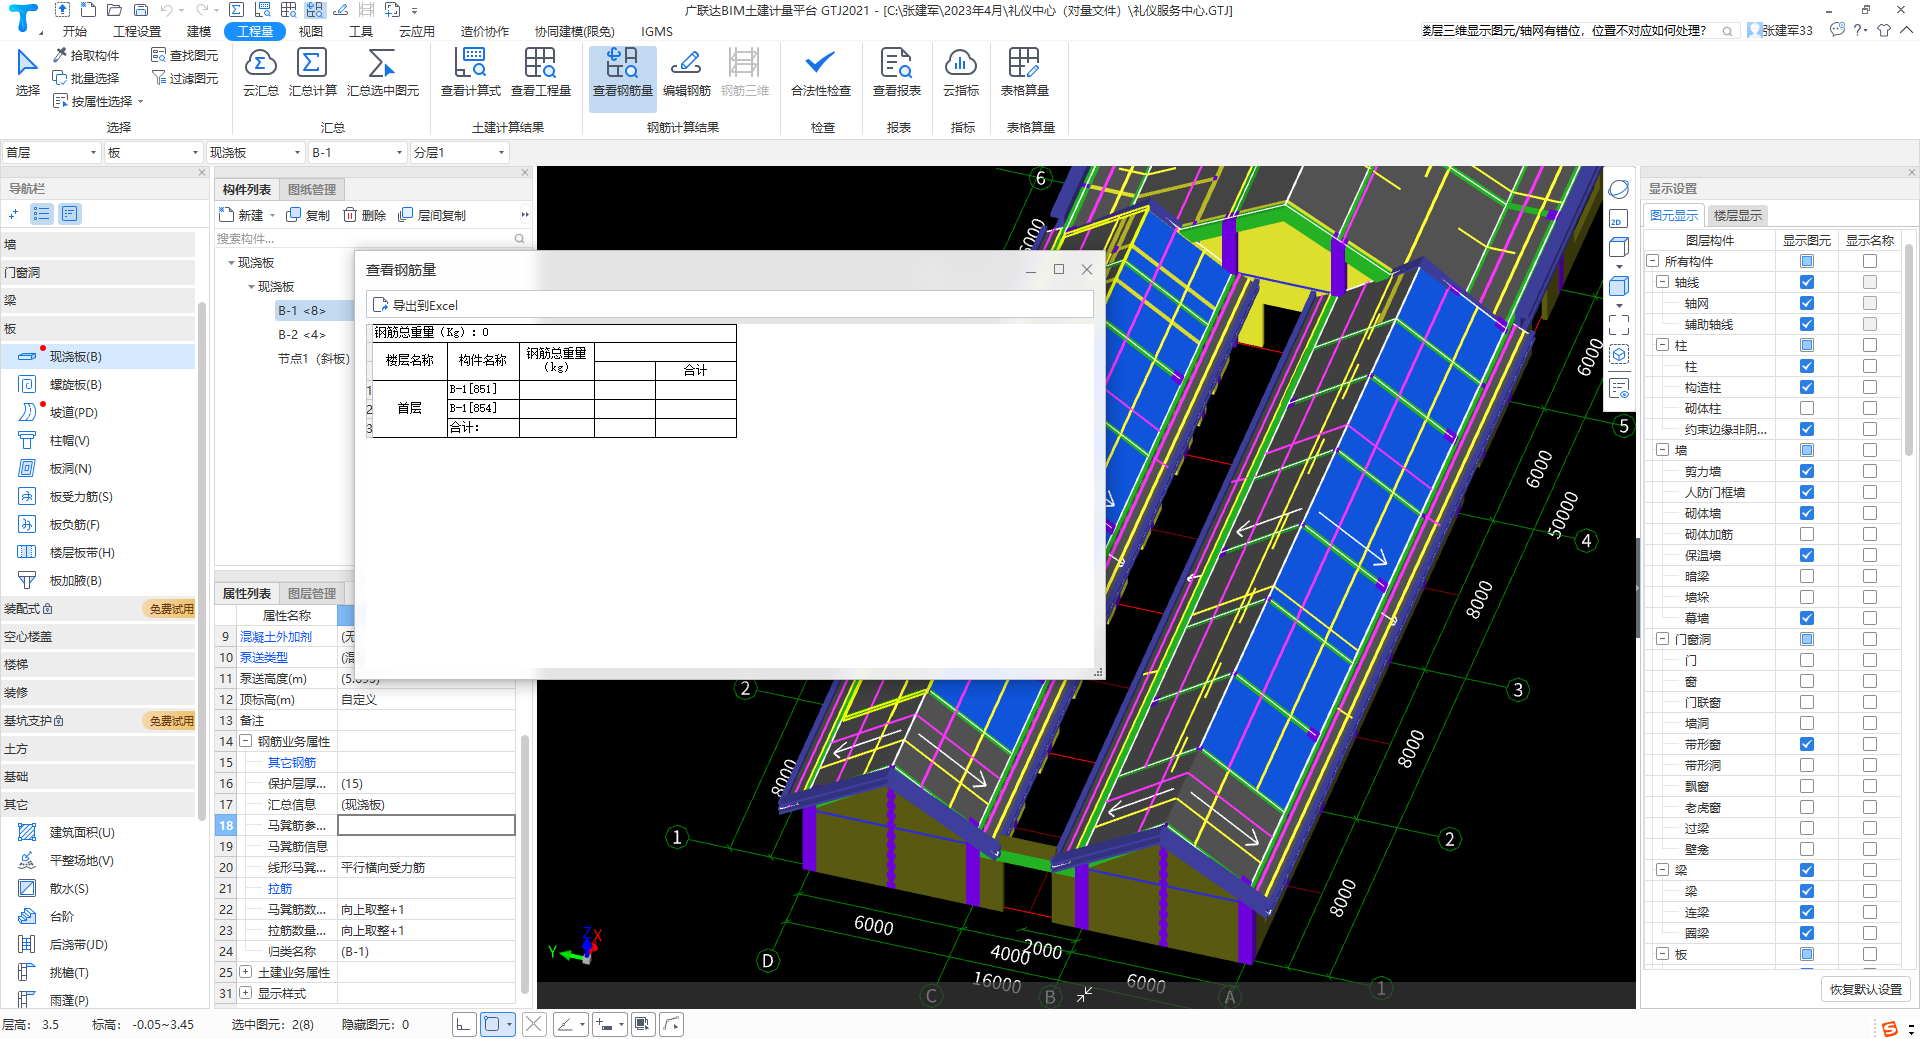Click 批量选择 batch select tool
The width and height of the screenshot is (1920, 1039).
click(x=86, y=78)
